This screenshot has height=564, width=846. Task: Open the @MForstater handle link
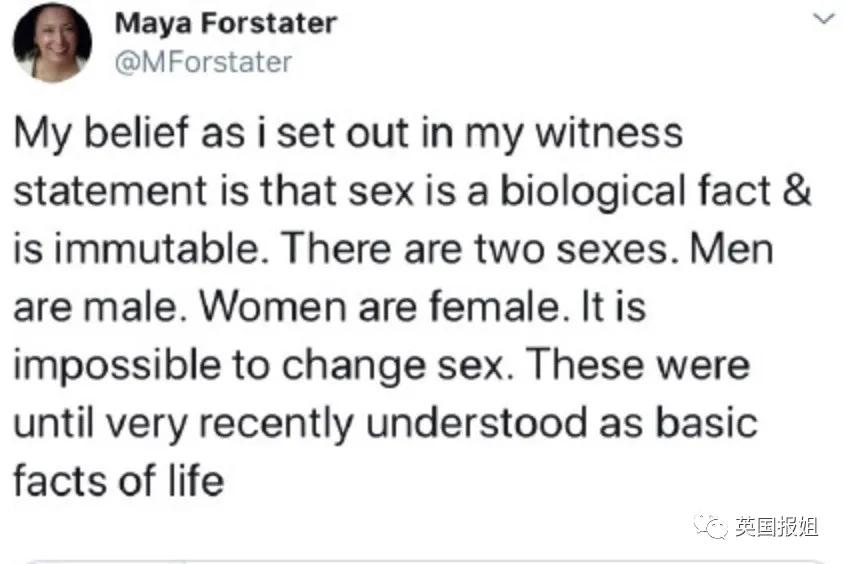coord(204,62)
